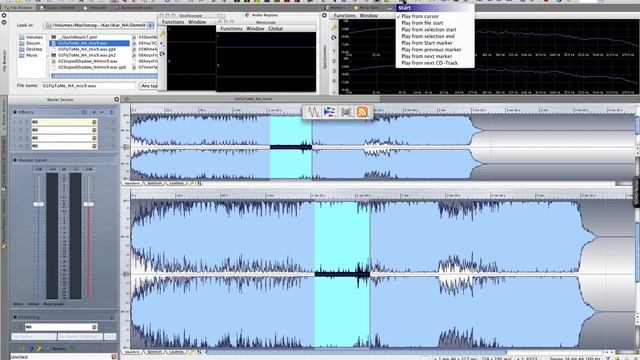Toggle the Master Level section fold button

pos(15,160)
